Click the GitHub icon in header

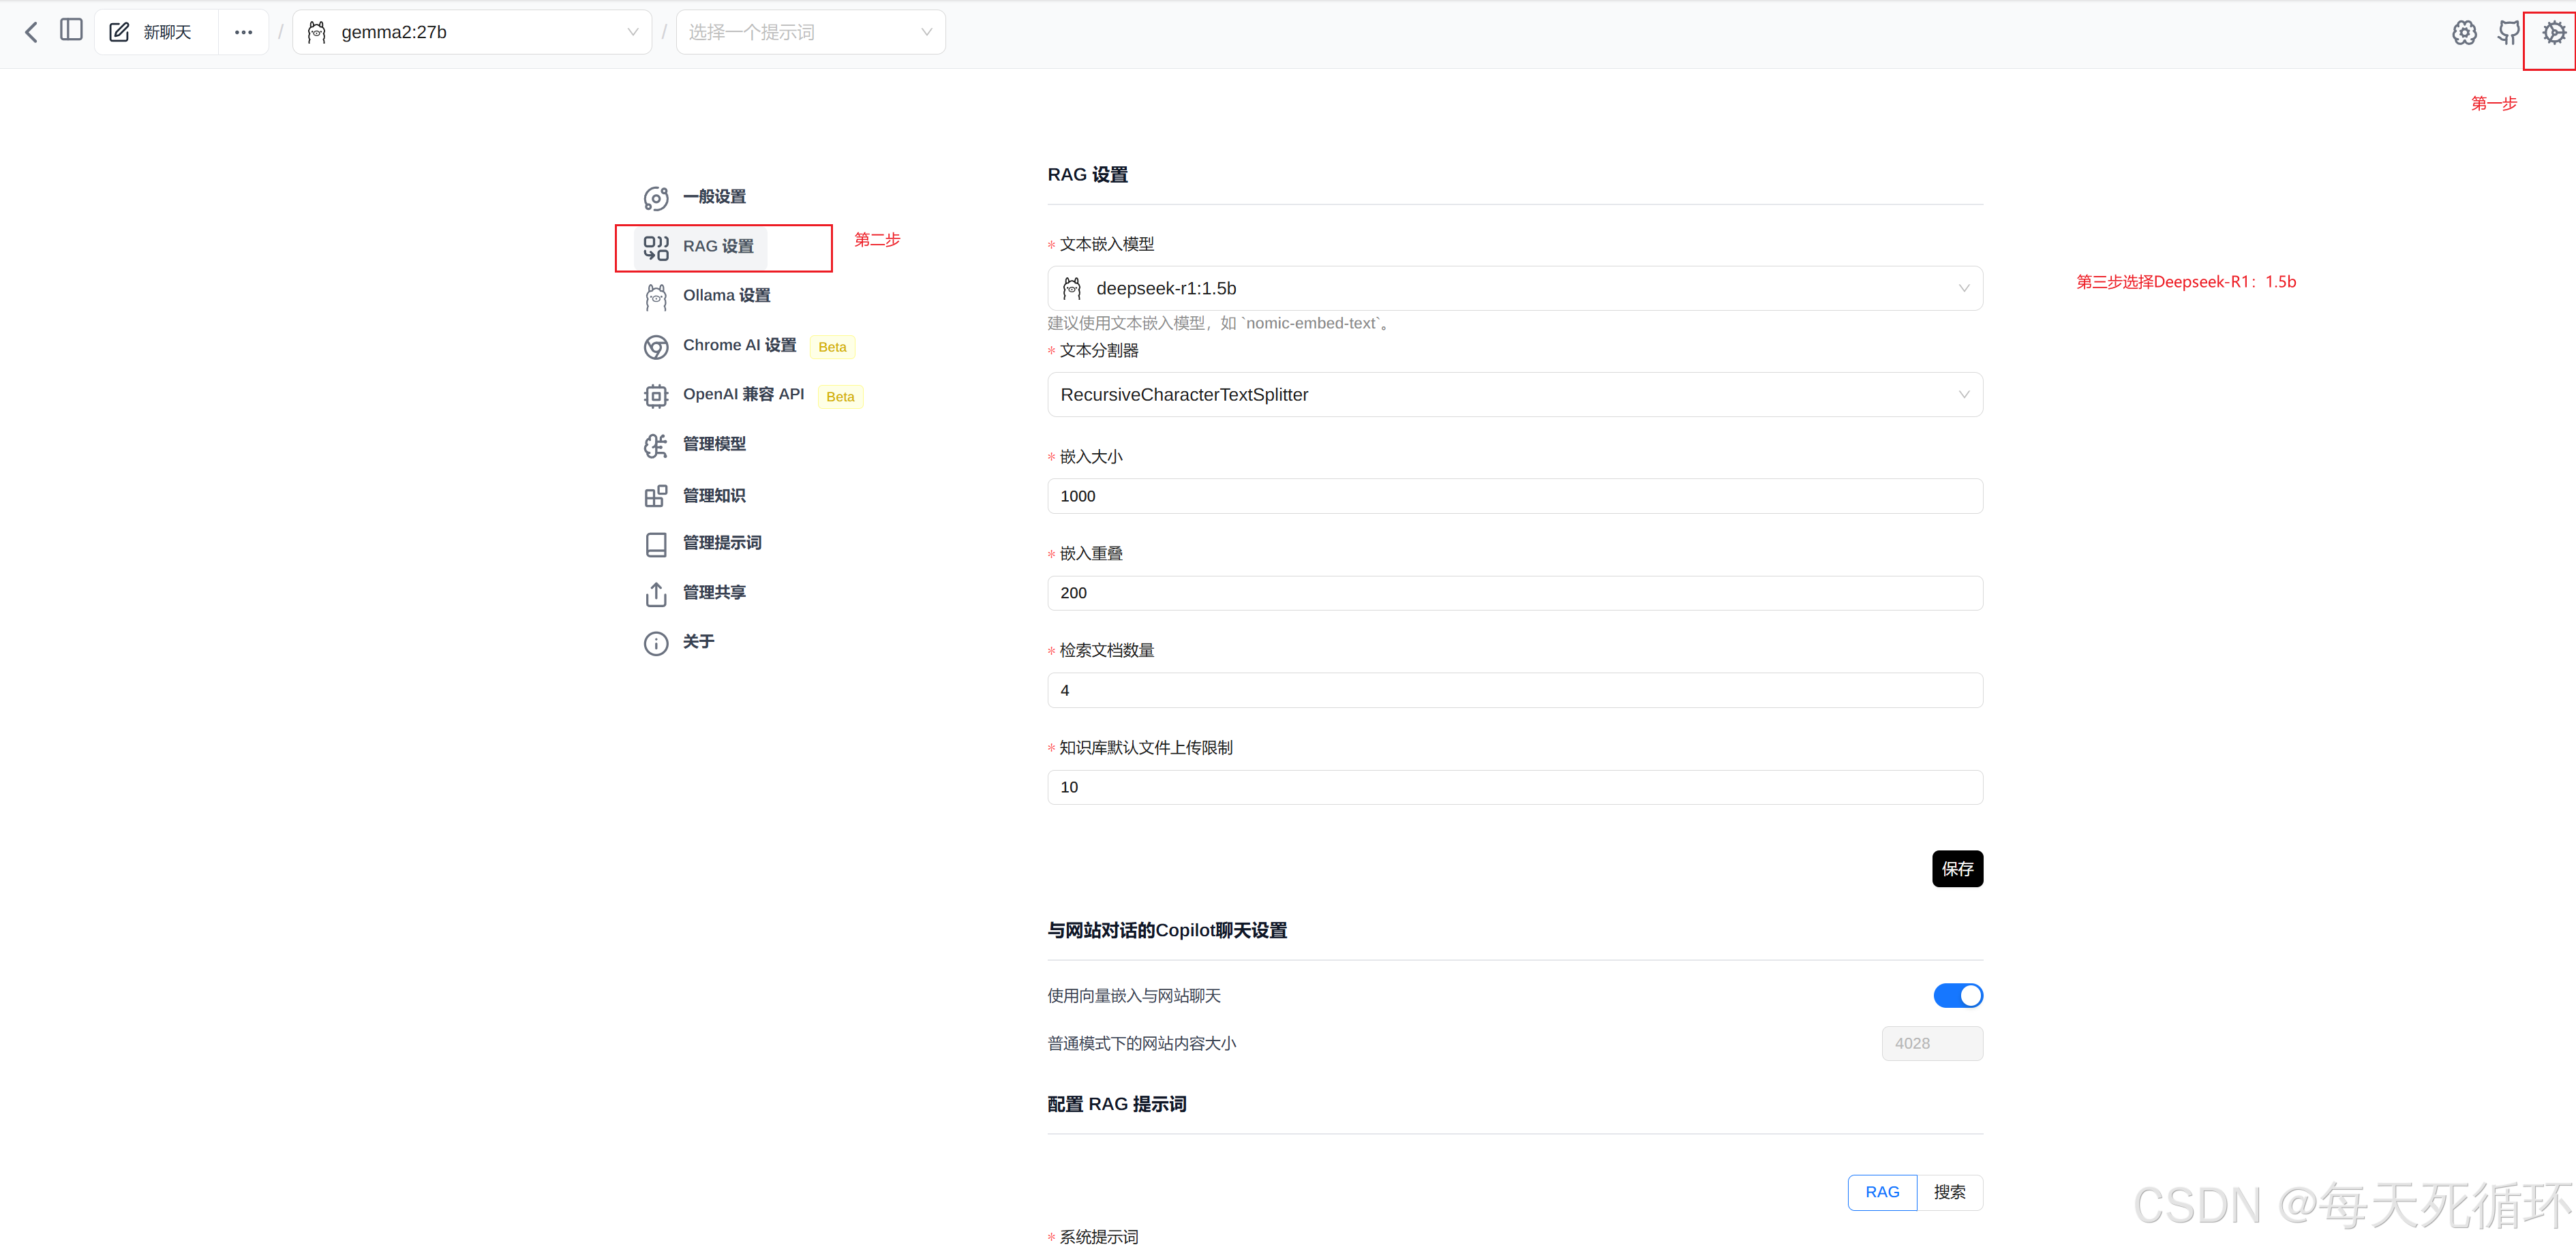[x=2508, y=32]
